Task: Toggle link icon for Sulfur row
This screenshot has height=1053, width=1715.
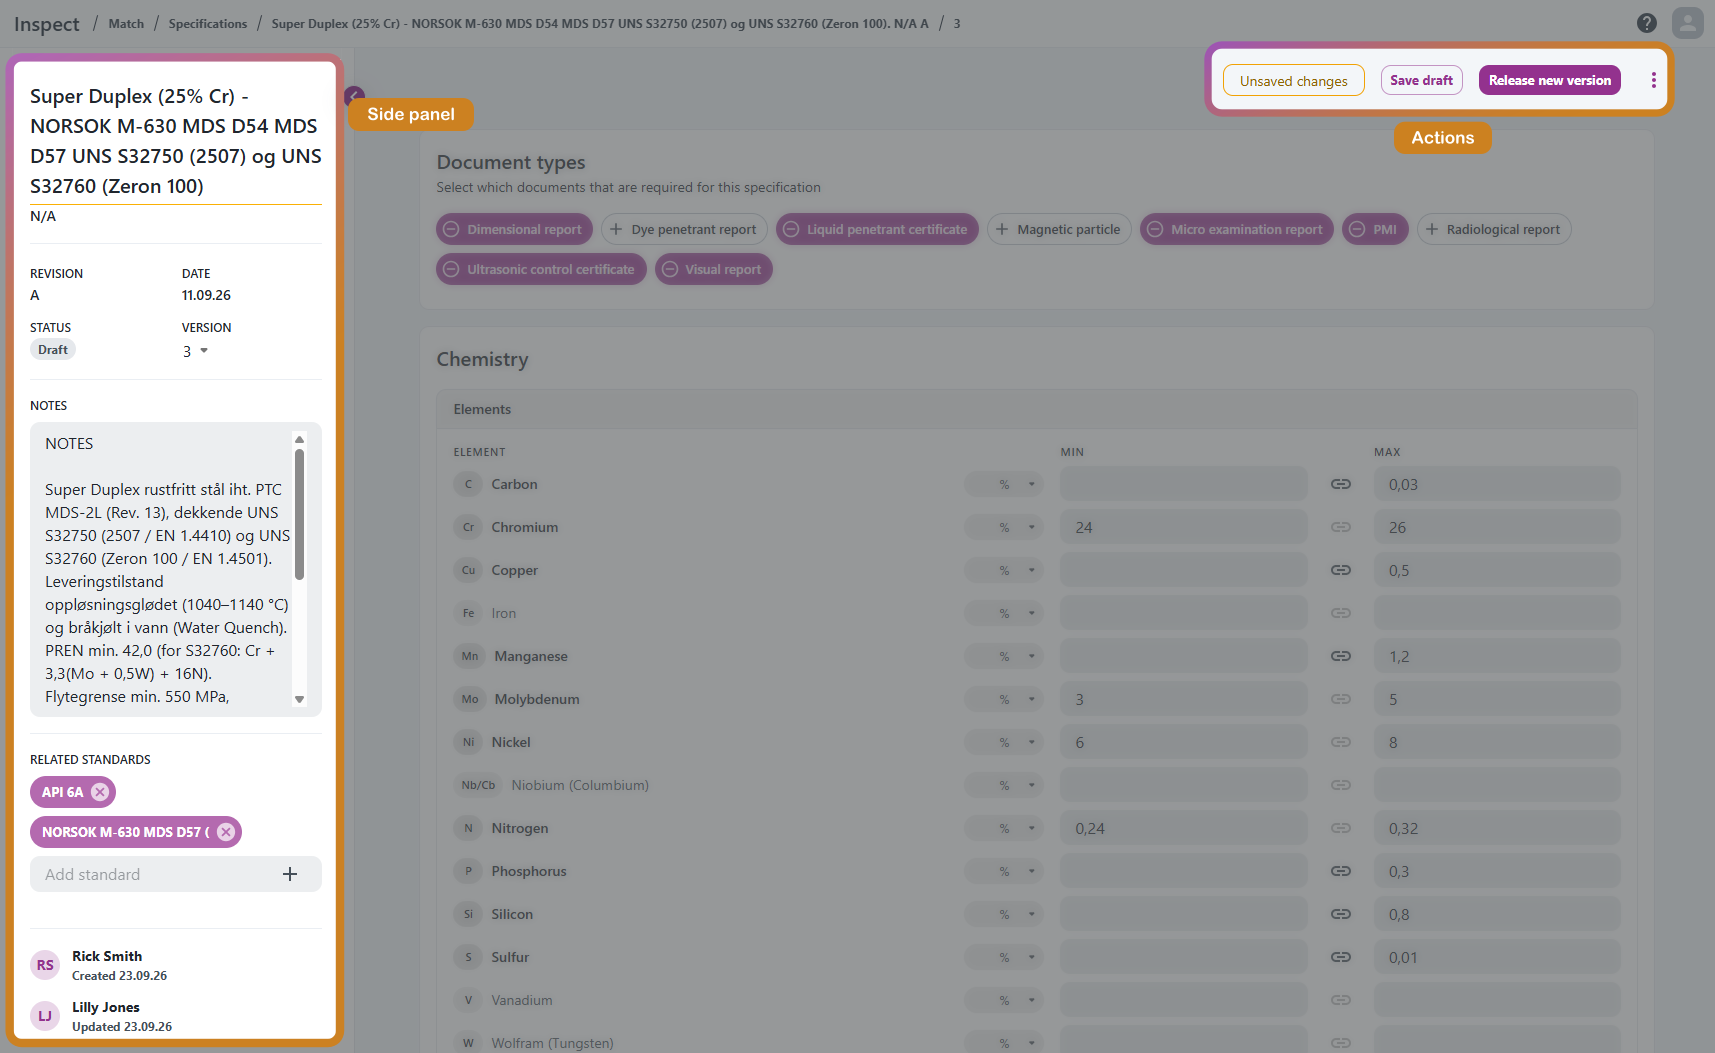Action: pyautogui.click(x=1341, y=957)
